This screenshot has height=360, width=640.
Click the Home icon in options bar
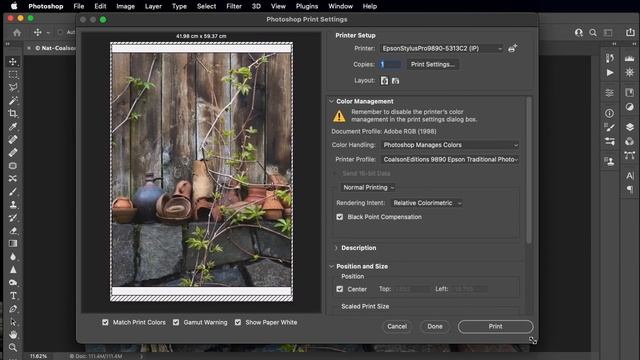[x=17, y=33]
